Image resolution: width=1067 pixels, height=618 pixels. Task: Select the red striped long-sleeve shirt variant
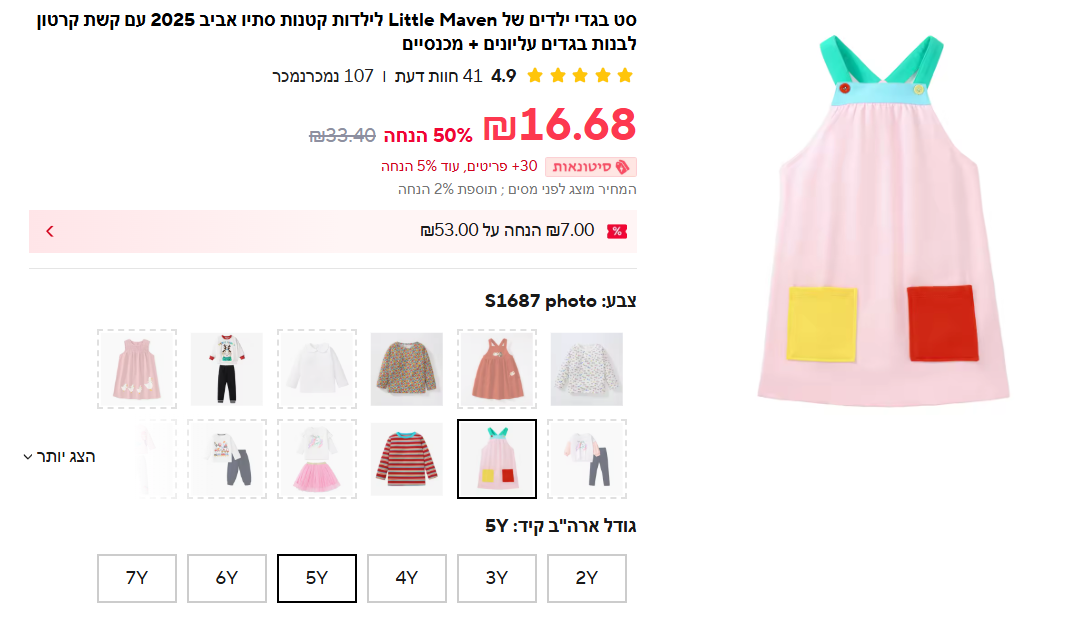[x=407, y=459]
